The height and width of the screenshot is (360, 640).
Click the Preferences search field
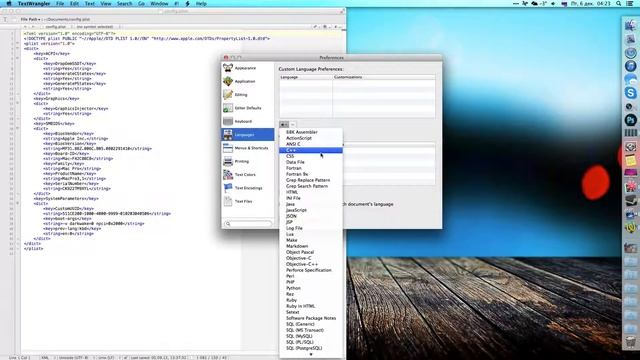(248, 223)
